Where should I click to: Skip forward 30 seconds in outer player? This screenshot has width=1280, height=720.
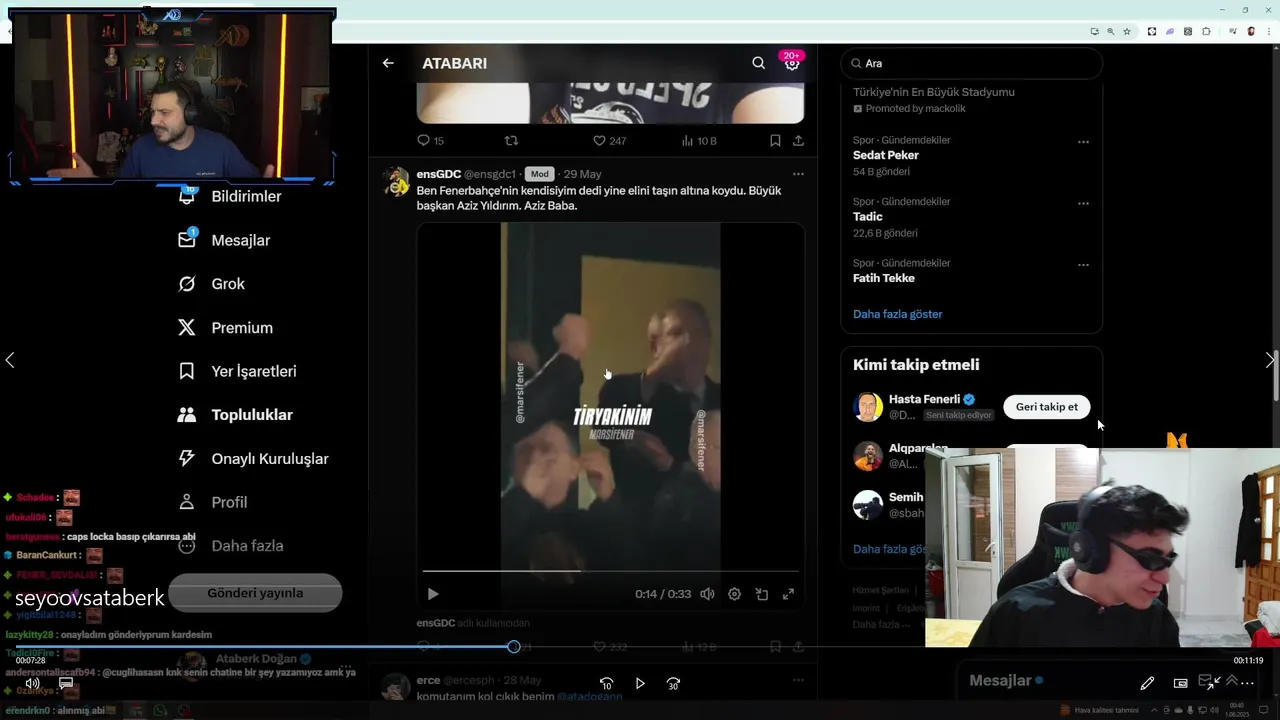coord(673,683)
